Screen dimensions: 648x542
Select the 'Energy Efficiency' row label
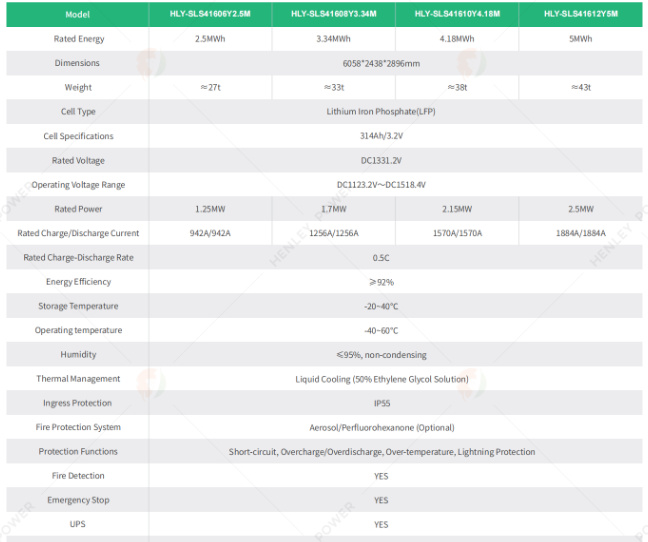pos(78,282)
